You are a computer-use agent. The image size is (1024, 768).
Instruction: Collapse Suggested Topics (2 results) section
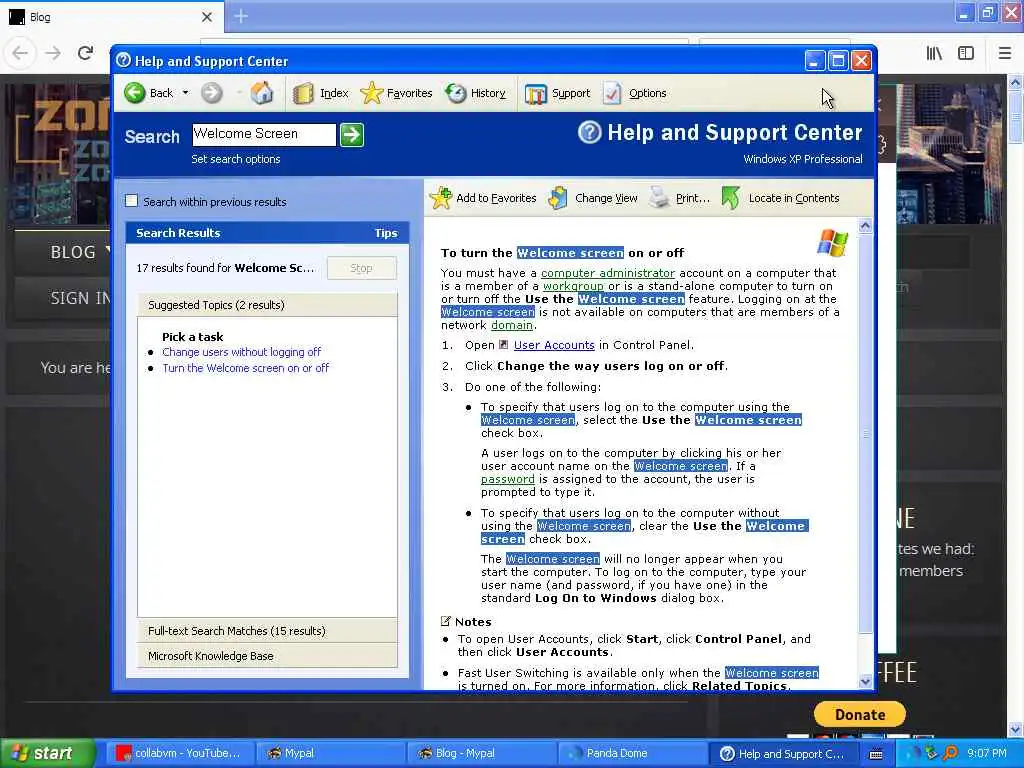pos(267,305)
